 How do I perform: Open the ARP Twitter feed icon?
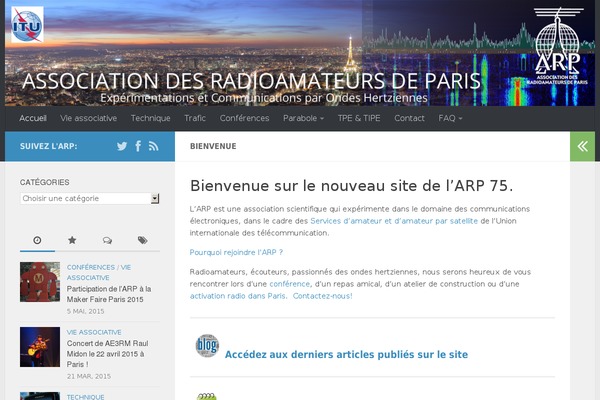point(122,146)
